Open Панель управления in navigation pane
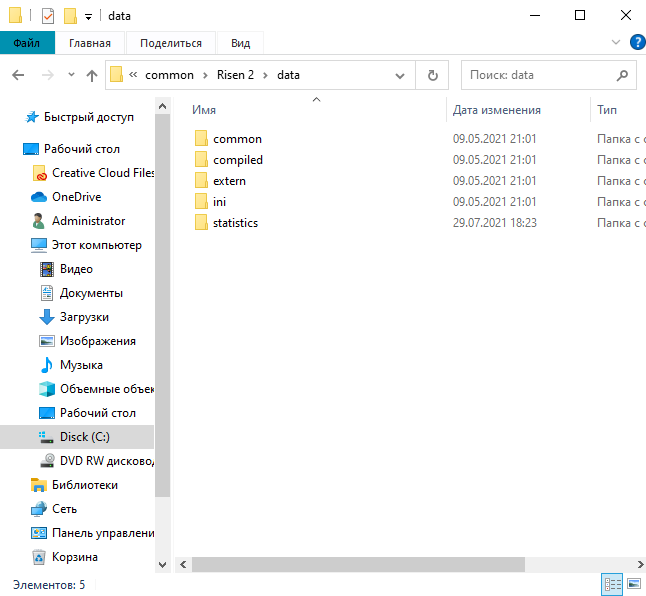 coord(93,533)
